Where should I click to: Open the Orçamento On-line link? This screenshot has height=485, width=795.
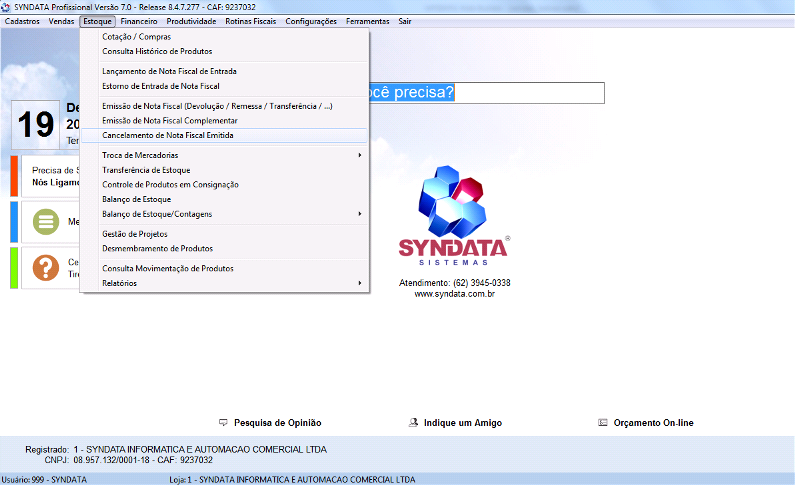pos(654,423)
